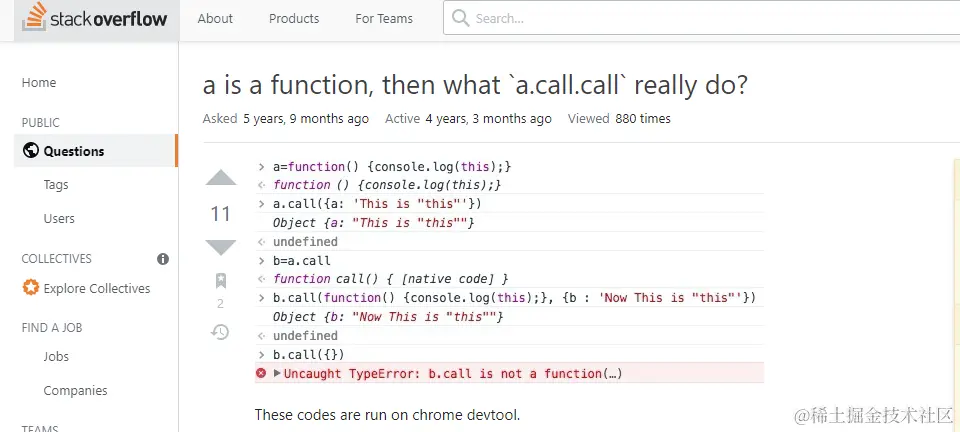Click the PUBLIC section label
Image resolution: width=960 pixels, height=432 pixels.
40,122
